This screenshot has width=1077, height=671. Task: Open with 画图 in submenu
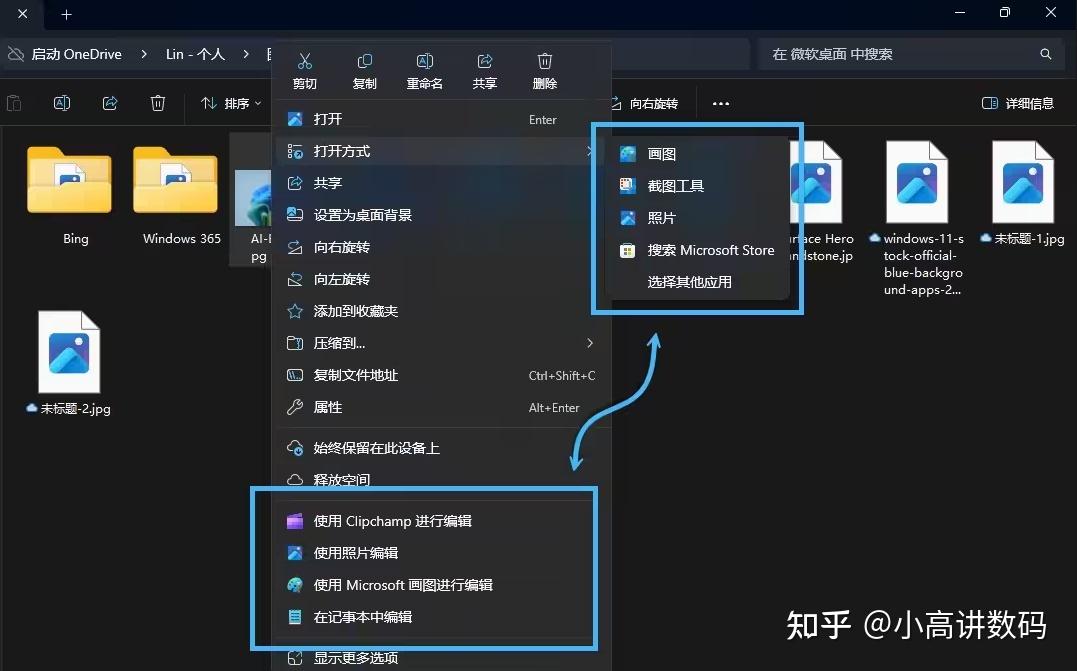coord(698,154)
